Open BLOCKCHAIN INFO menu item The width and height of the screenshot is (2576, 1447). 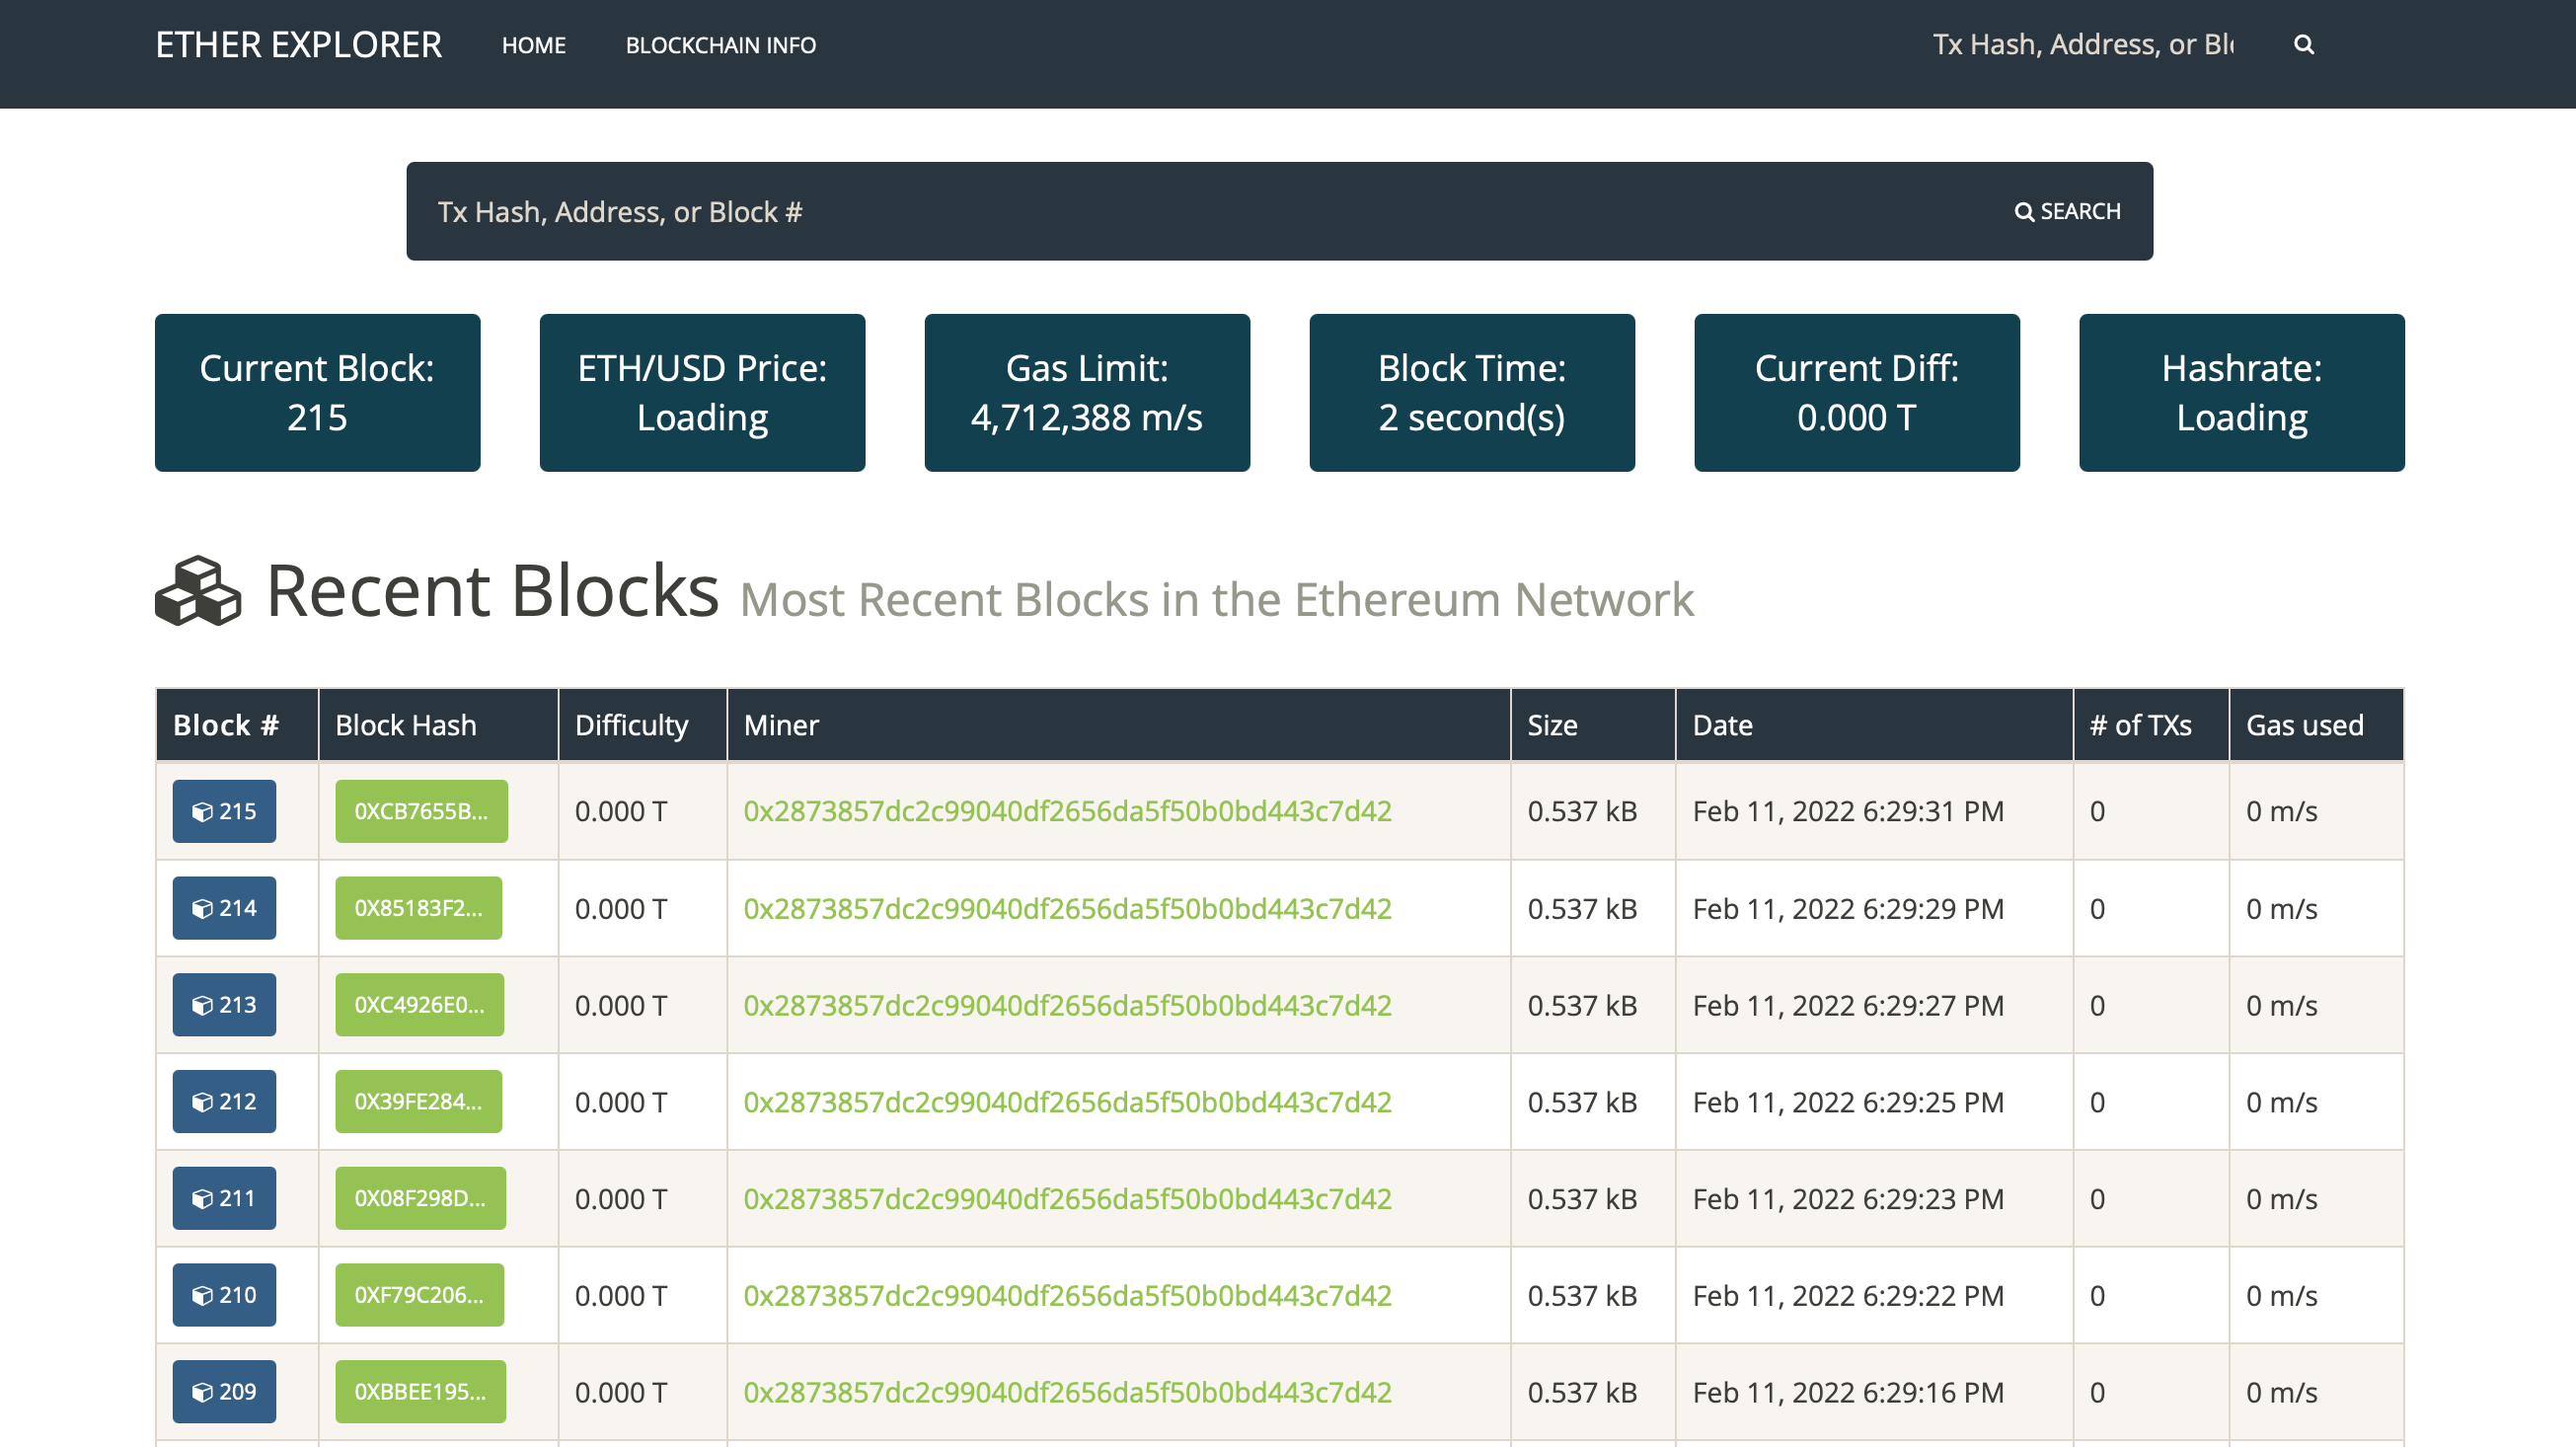(720, 45)
